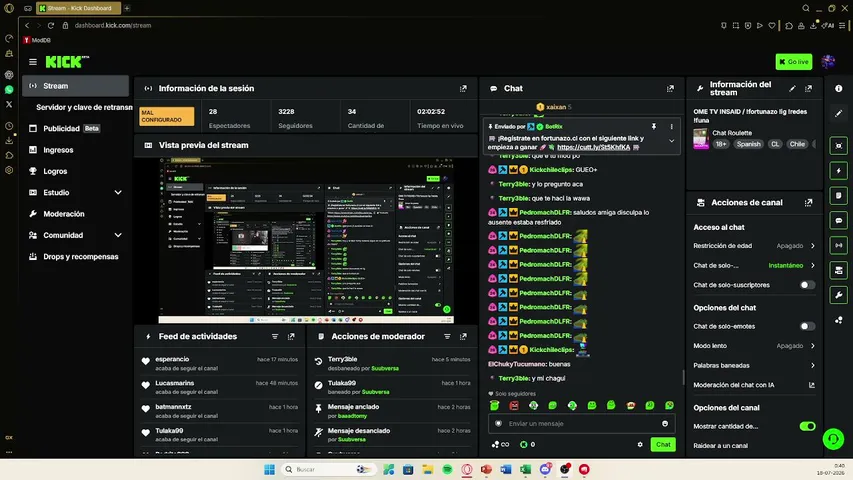Open Windows Start menu

click(269, 469)
